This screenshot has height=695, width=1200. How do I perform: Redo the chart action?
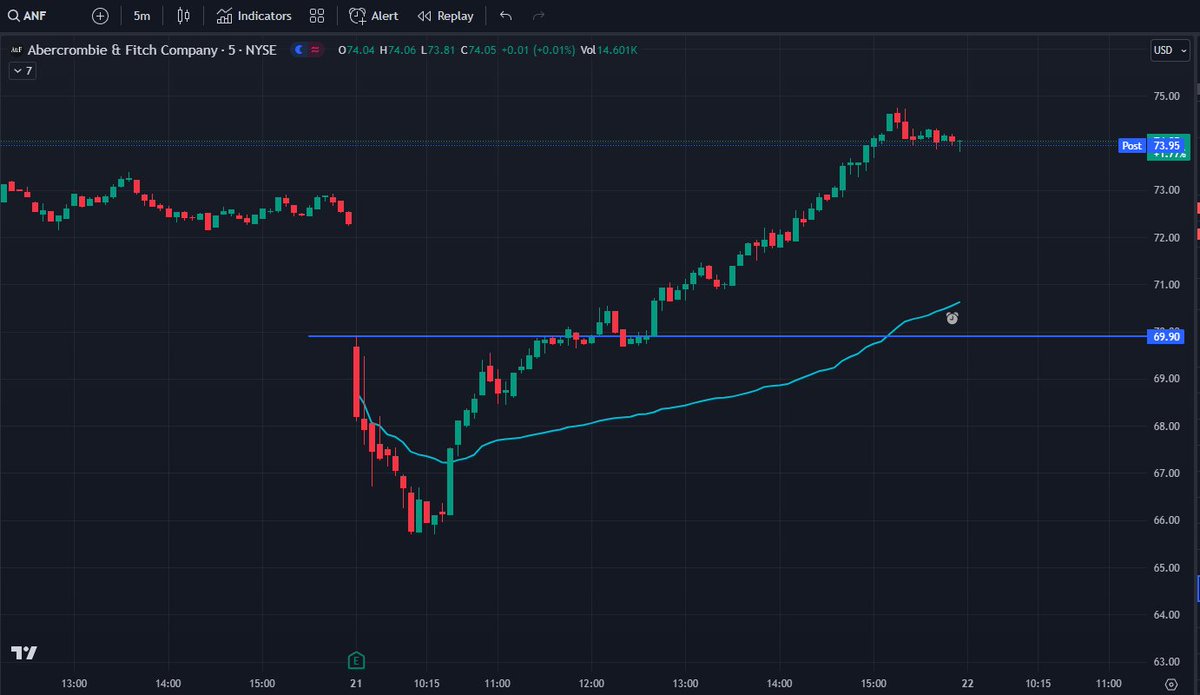(539, 16)
